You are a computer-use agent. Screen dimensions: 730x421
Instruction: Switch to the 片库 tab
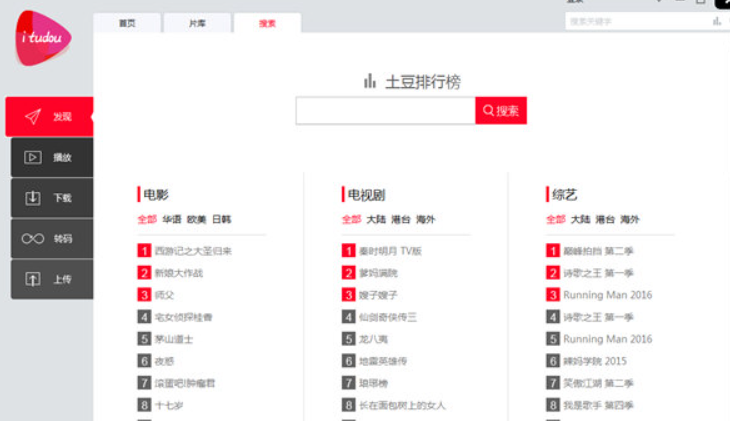click(197, 23)
